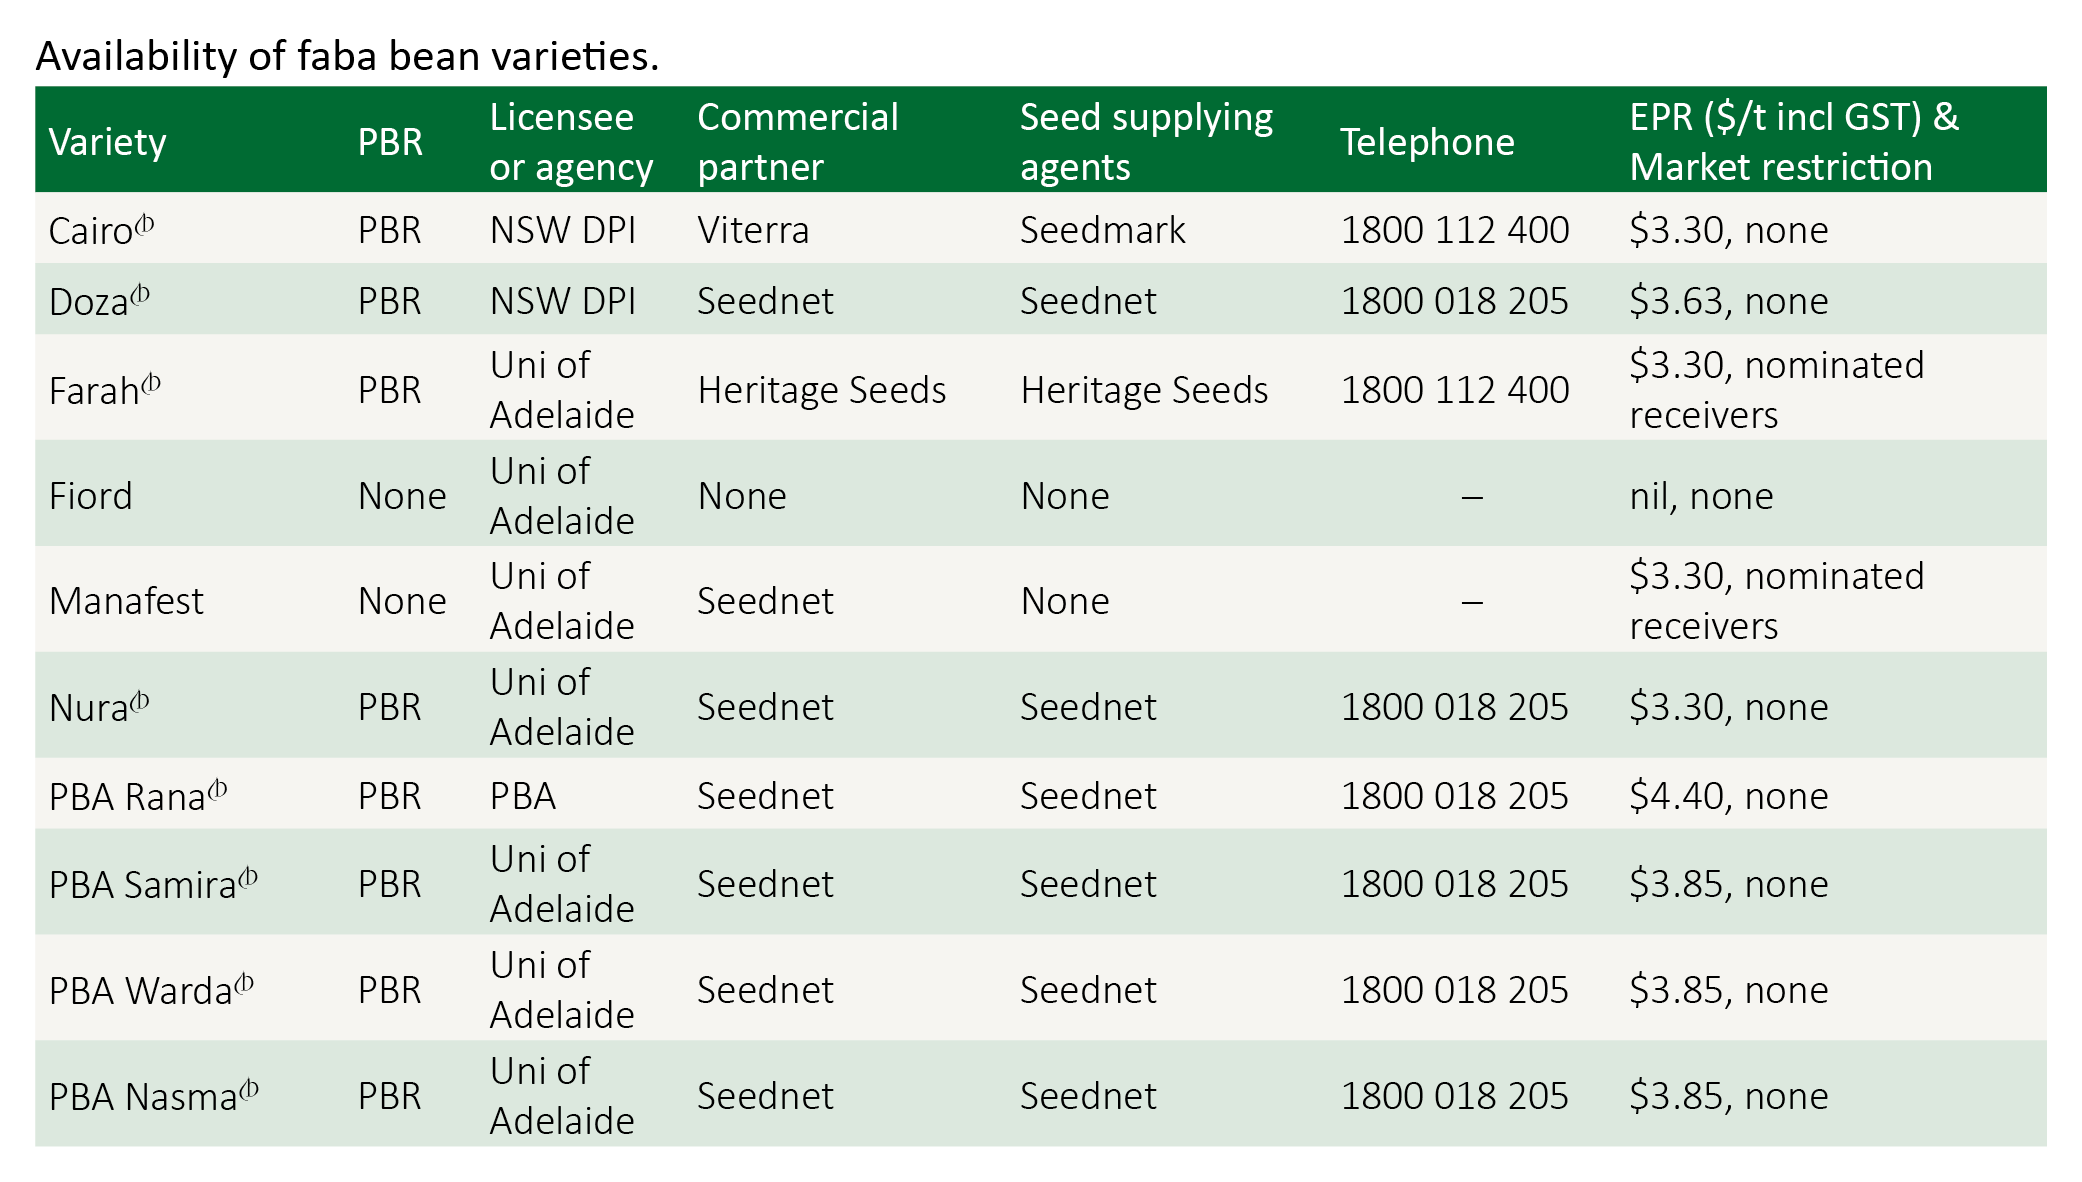
Task: Click the PBR symbol next to Cairo
Action: 145,223
